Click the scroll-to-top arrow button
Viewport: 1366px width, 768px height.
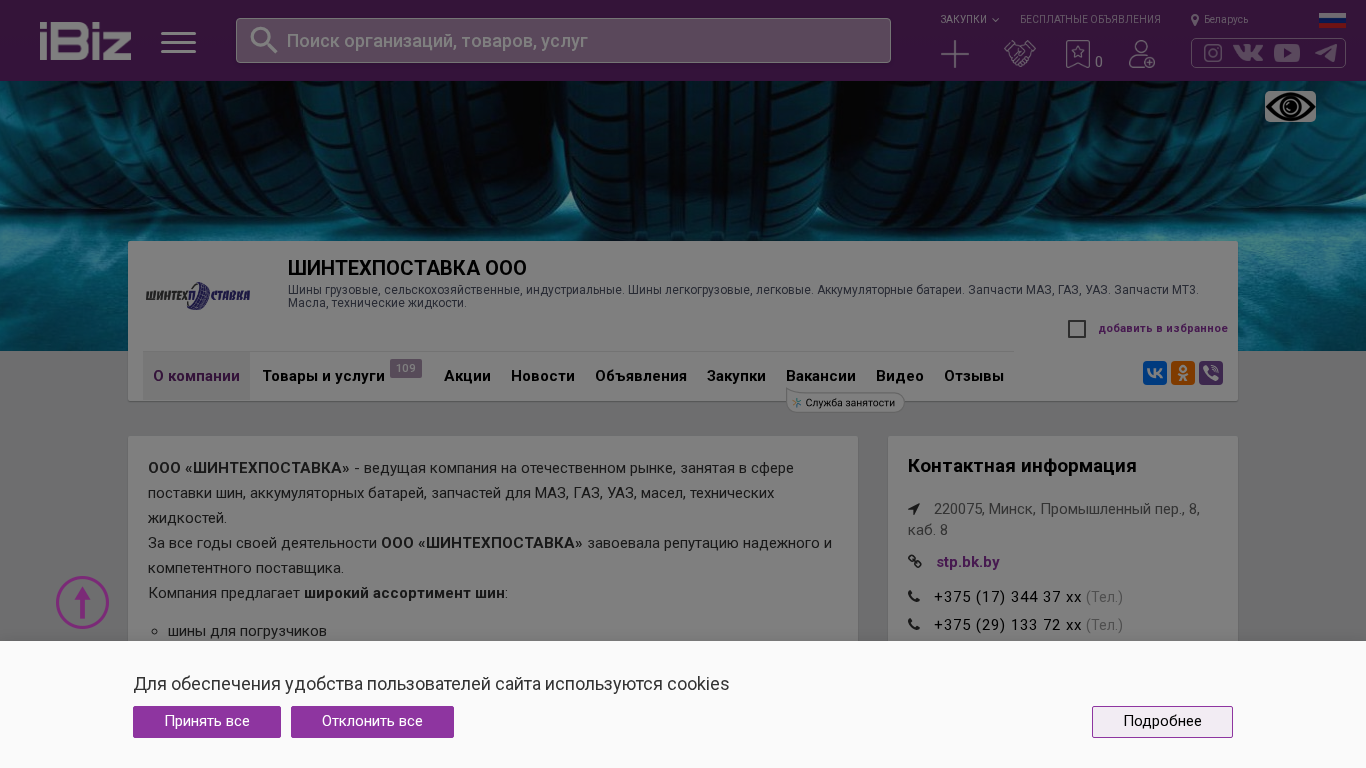tap(82, 603)
